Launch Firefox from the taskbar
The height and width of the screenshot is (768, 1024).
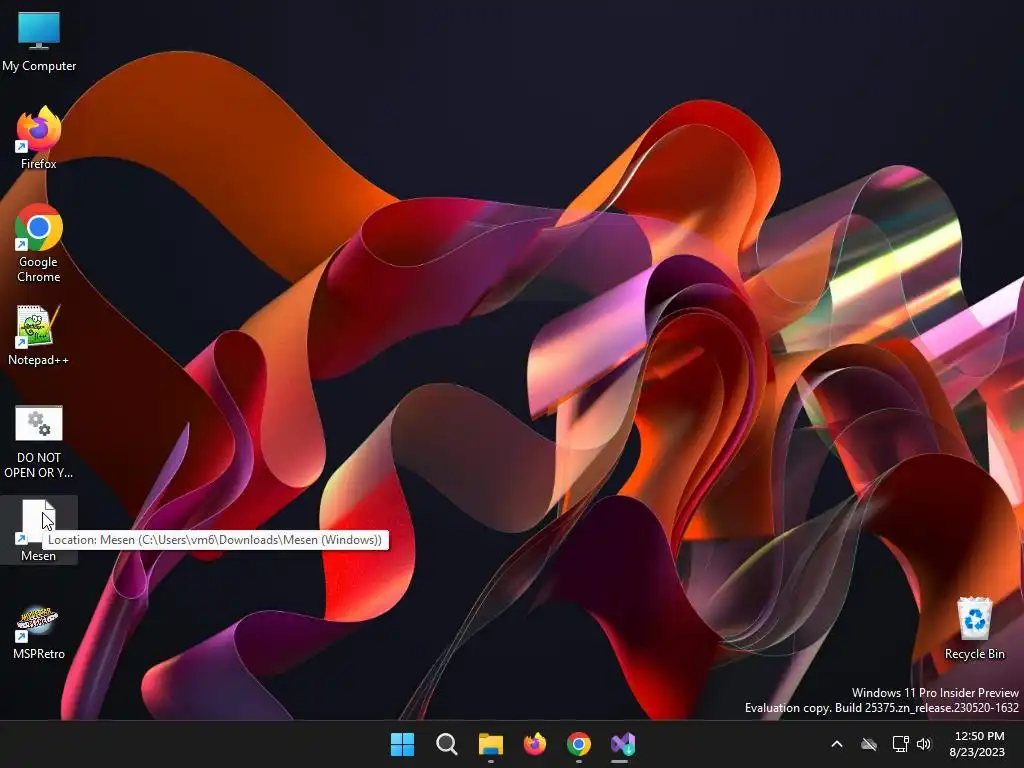coord(535,744)
